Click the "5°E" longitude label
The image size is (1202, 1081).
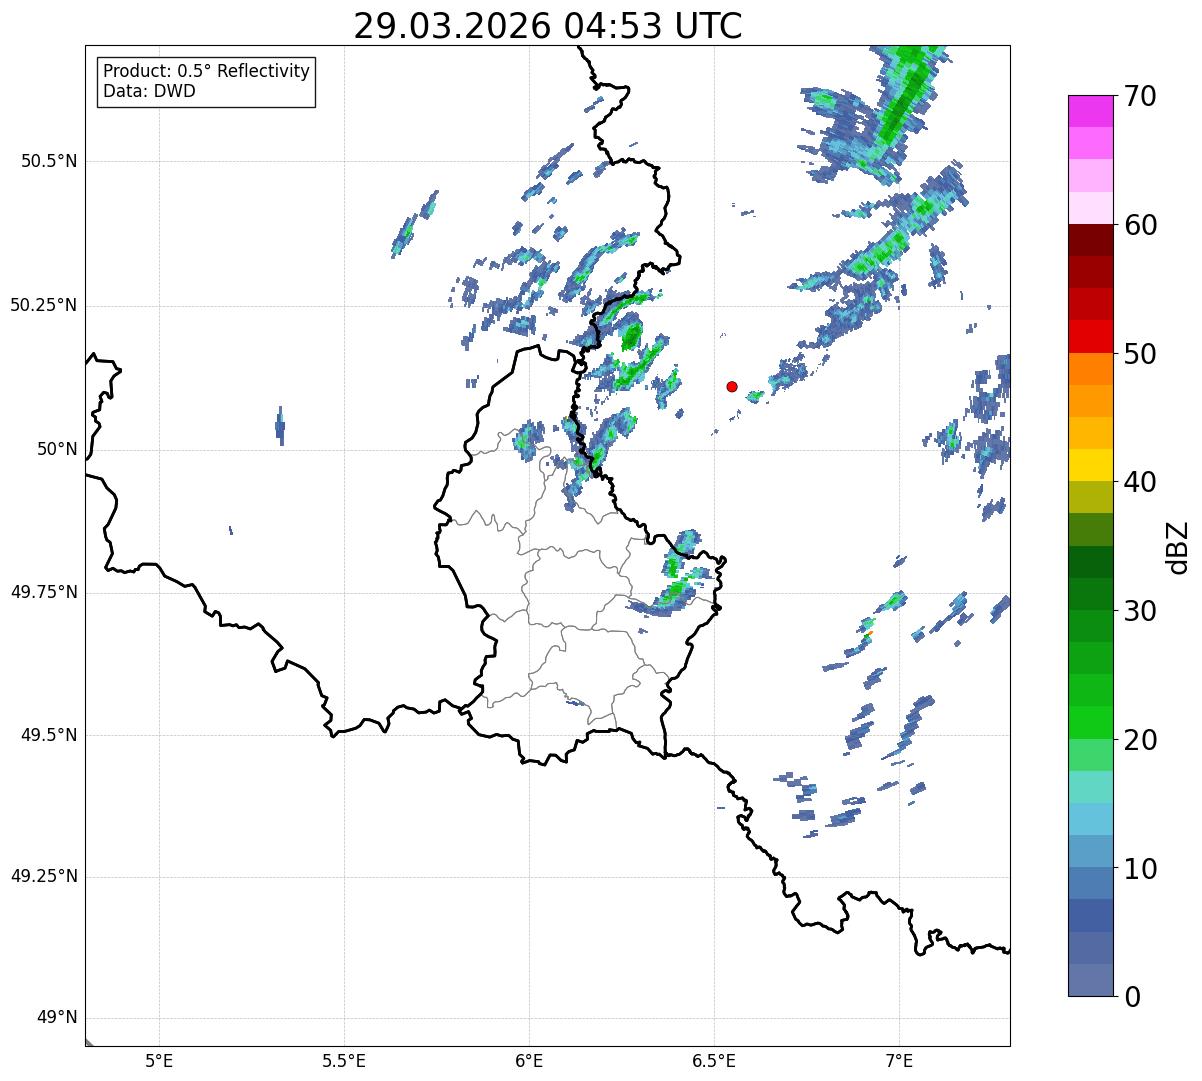159,1060
